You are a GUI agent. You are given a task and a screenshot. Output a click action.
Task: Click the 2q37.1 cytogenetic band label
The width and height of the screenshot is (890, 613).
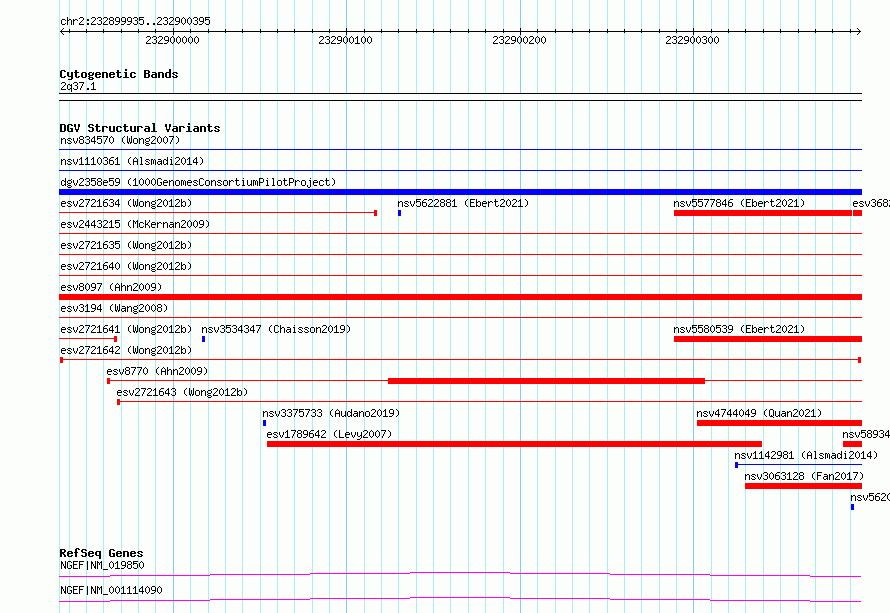coord(78,86)
